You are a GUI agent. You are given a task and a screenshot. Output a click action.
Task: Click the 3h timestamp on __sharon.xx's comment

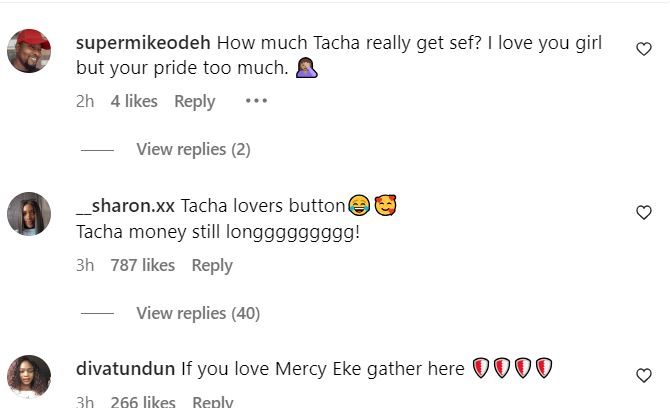coord(85,265)
